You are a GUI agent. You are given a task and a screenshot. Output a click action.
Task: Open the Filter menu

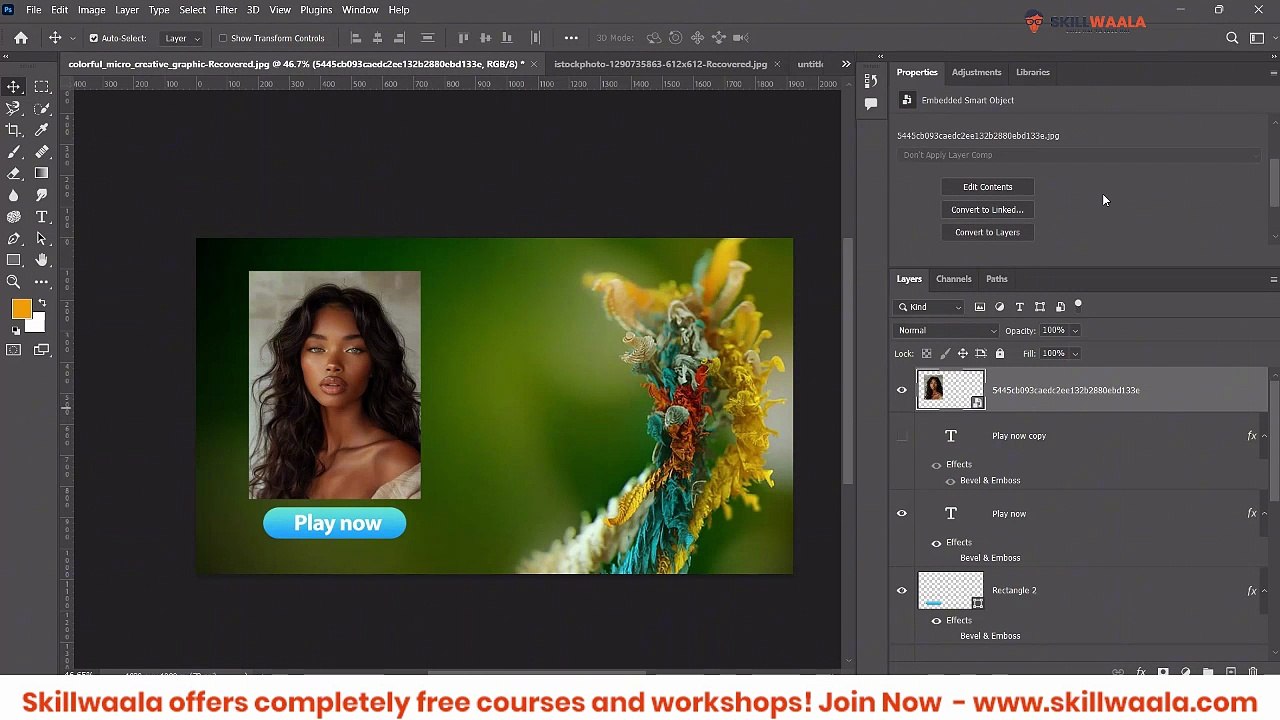pos(226,10)
